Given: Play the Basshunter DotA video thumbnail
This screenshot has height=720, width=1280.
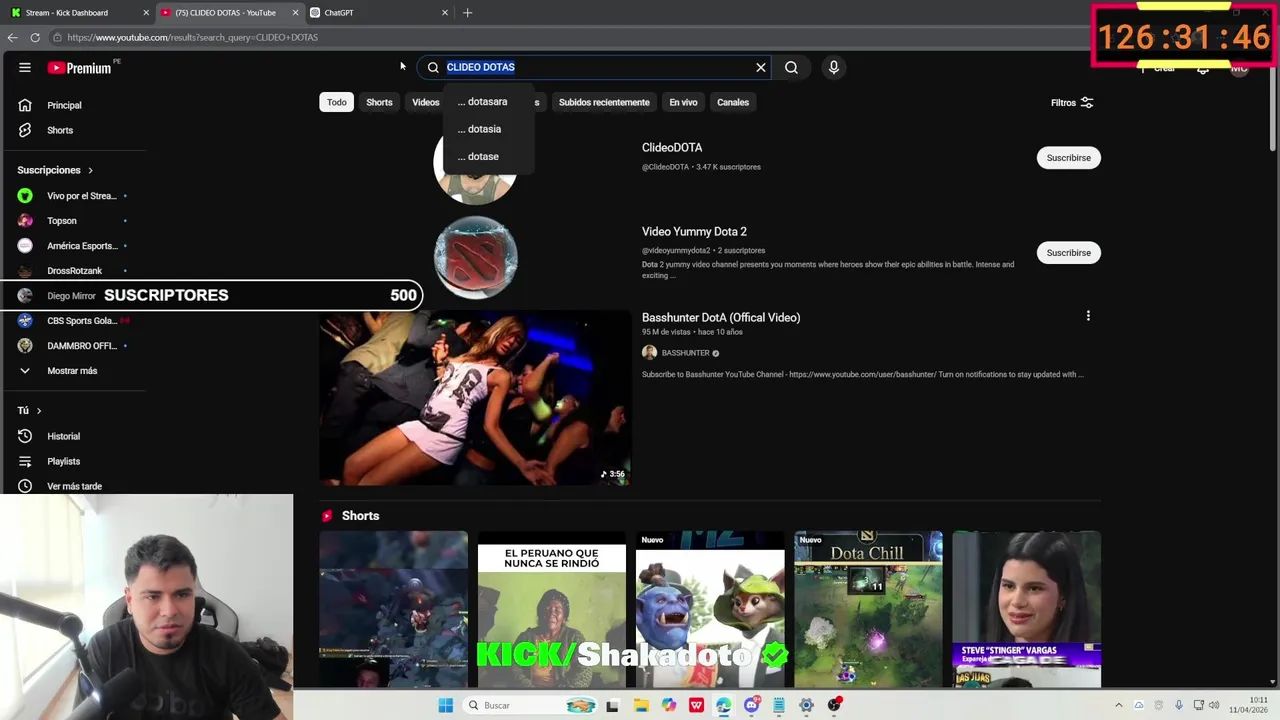Looking at the screenshot, I should click(475, 398).
